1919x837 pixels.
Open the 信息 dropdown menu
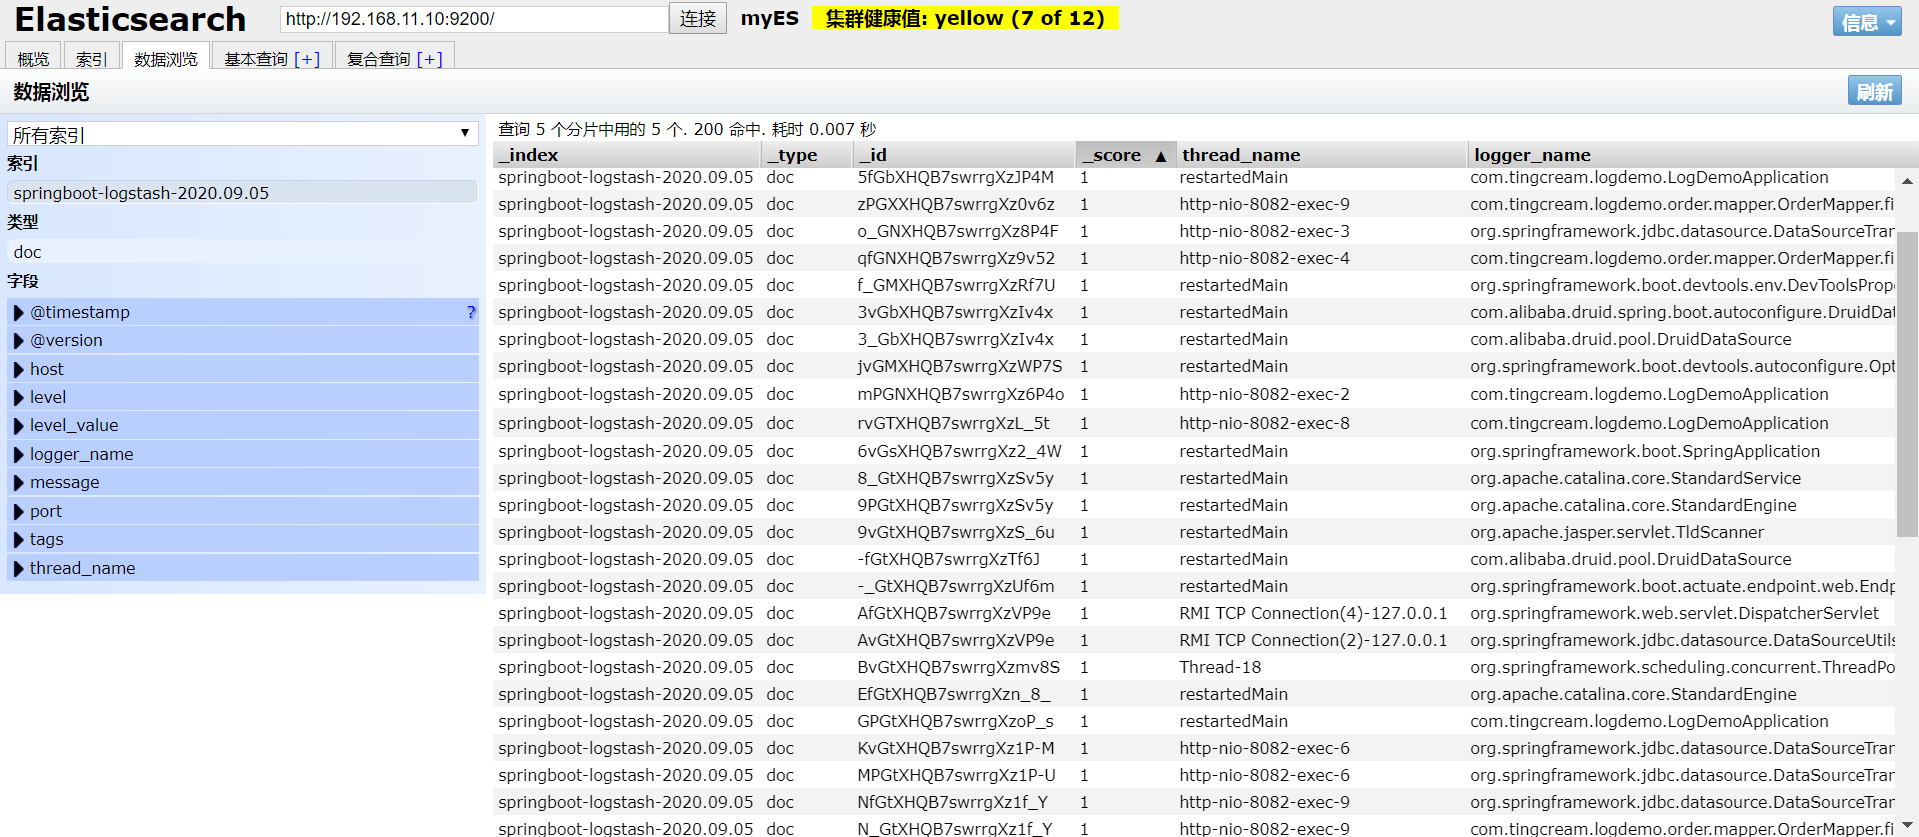click(1866, 21)
